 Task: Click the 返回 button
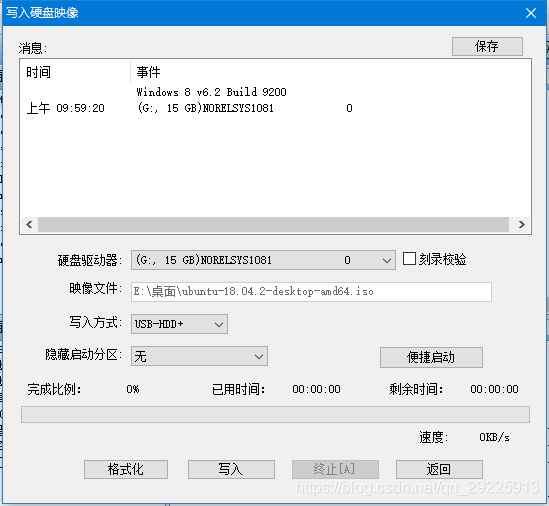point(439,469)
